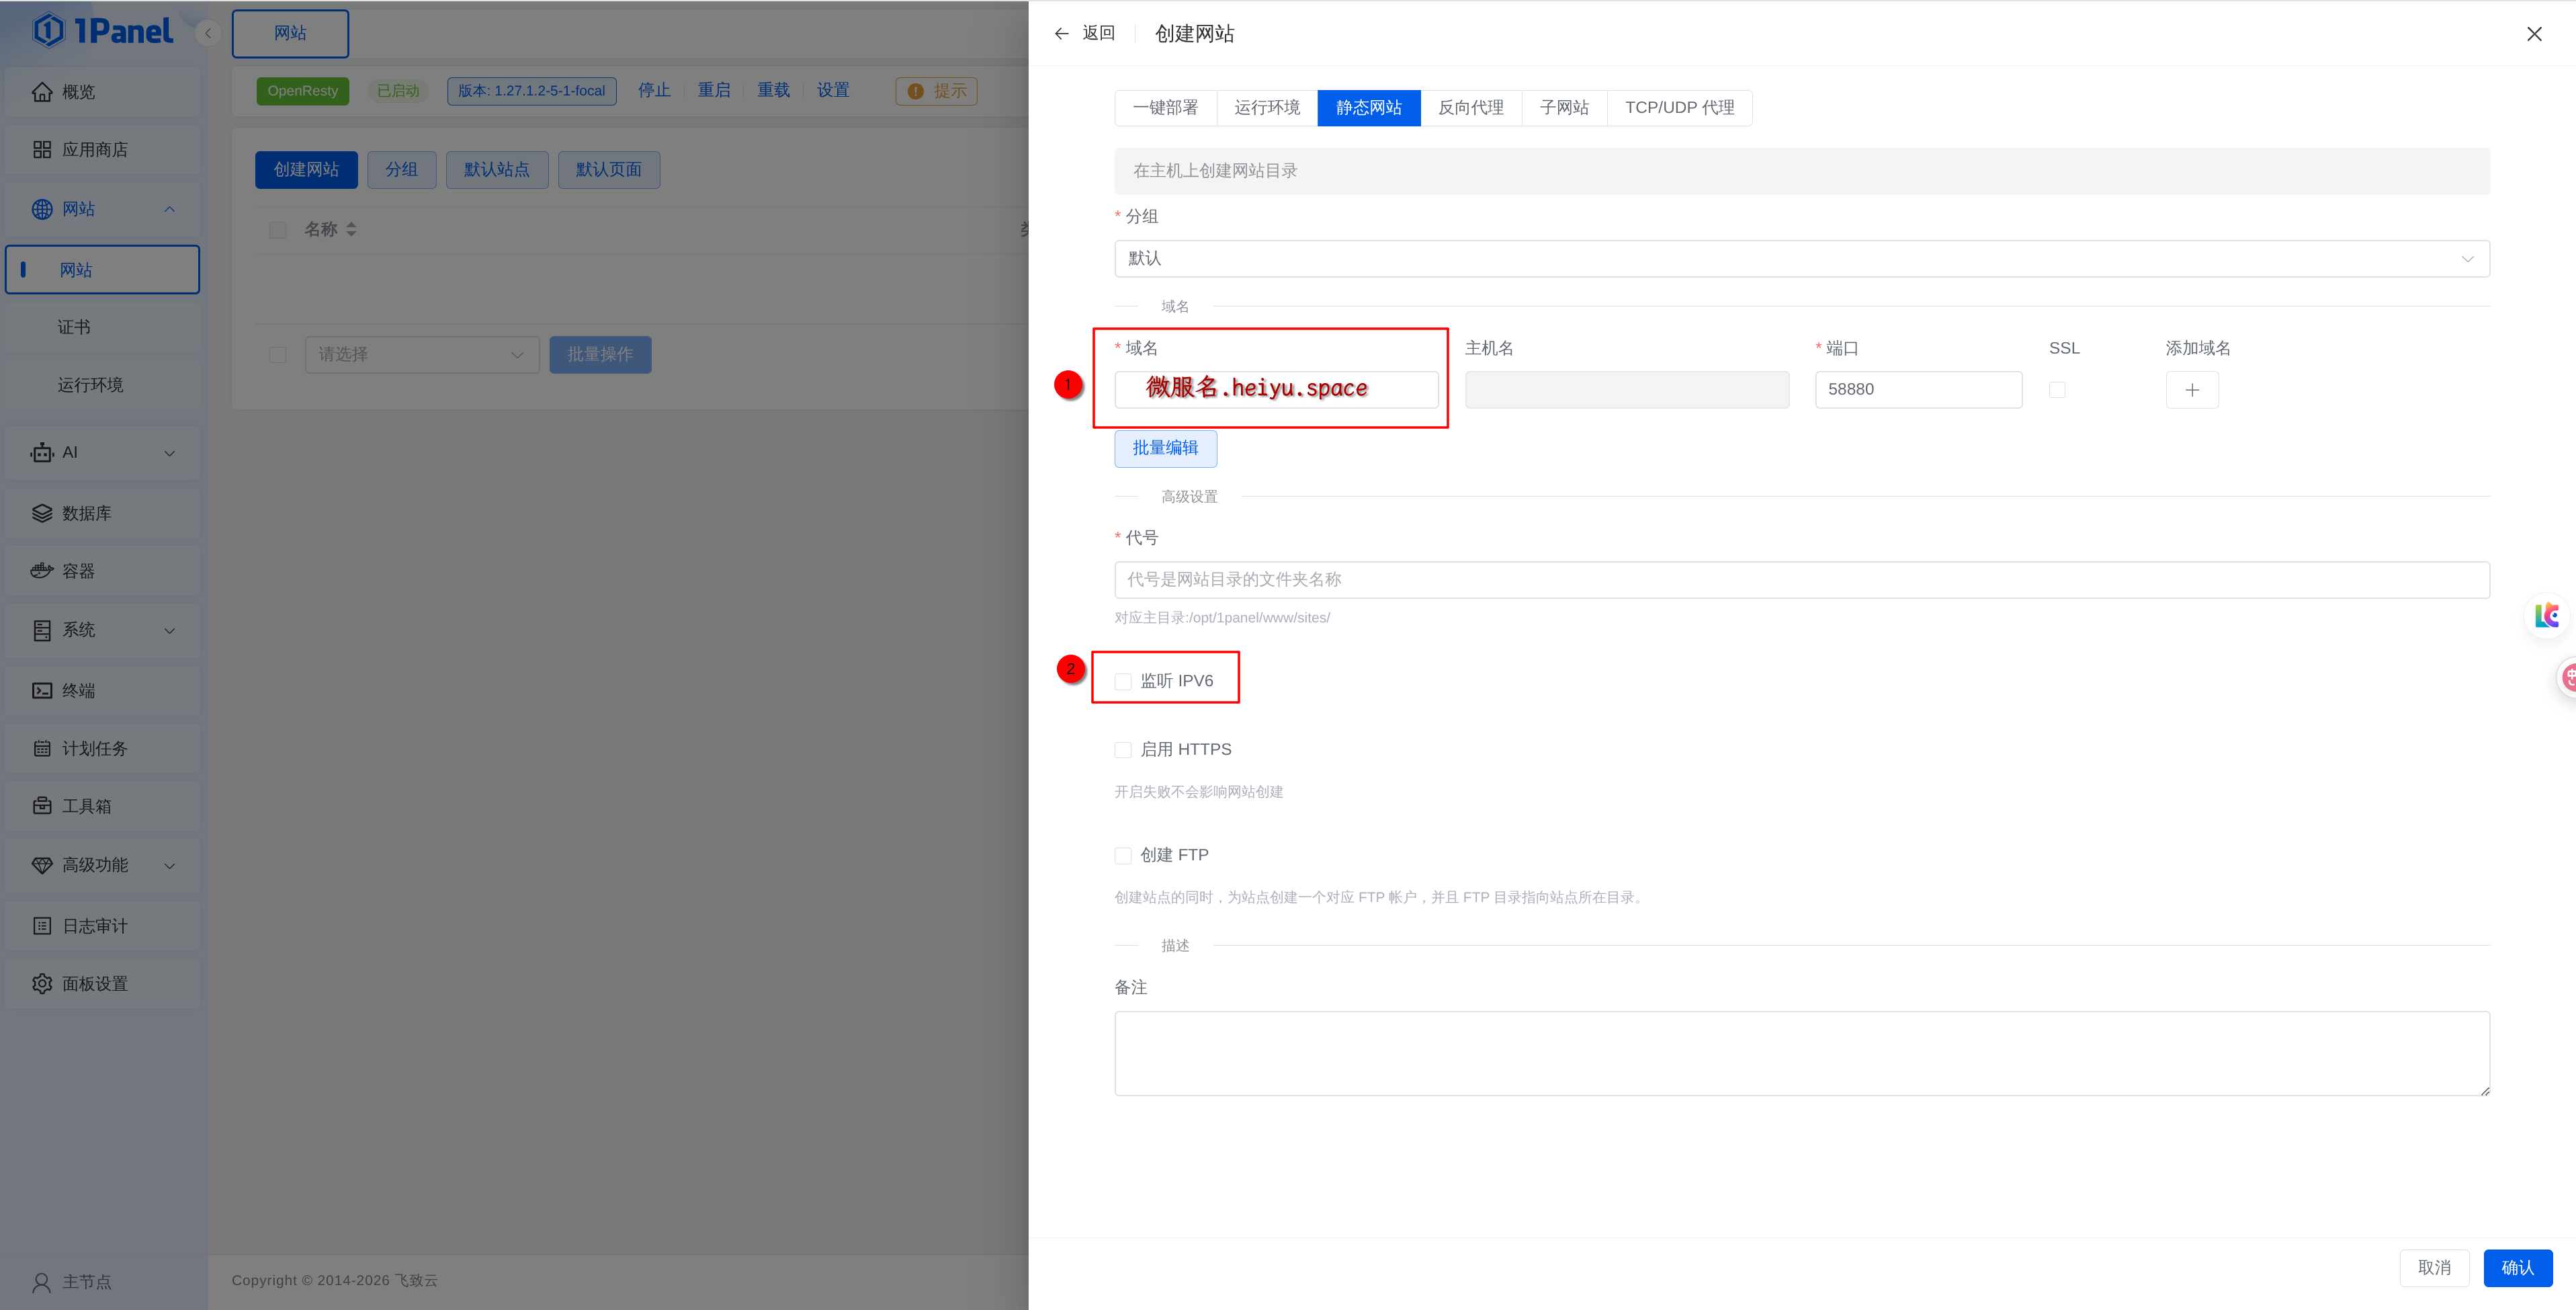Screen dimensions: 2576x1310
Task: Click the AI robot icon
Action: tap(42, 453)
